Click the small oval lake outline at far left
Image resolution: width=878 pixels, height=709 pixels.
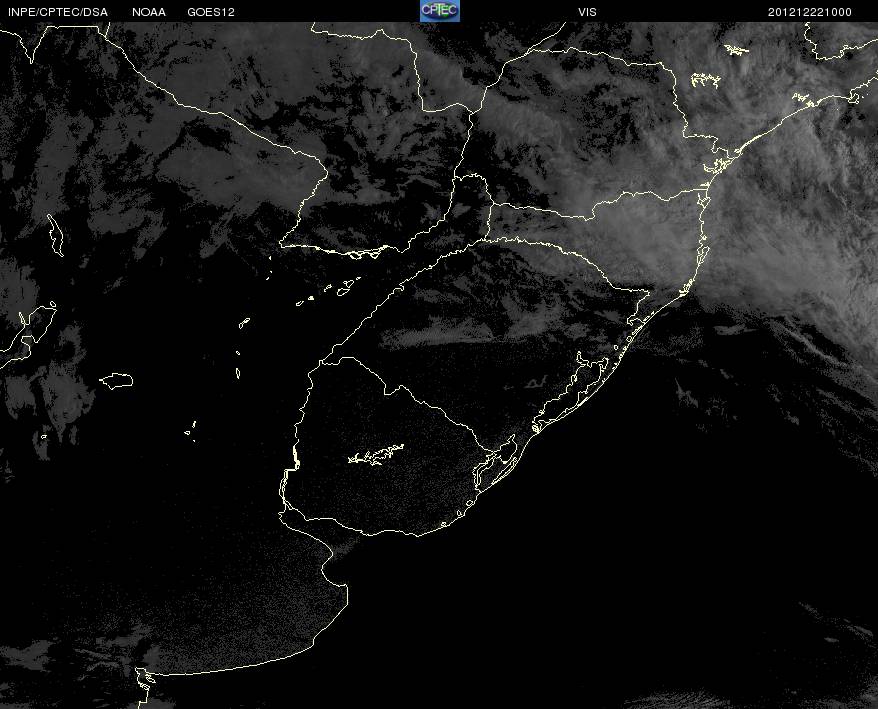tap(116, 380)
